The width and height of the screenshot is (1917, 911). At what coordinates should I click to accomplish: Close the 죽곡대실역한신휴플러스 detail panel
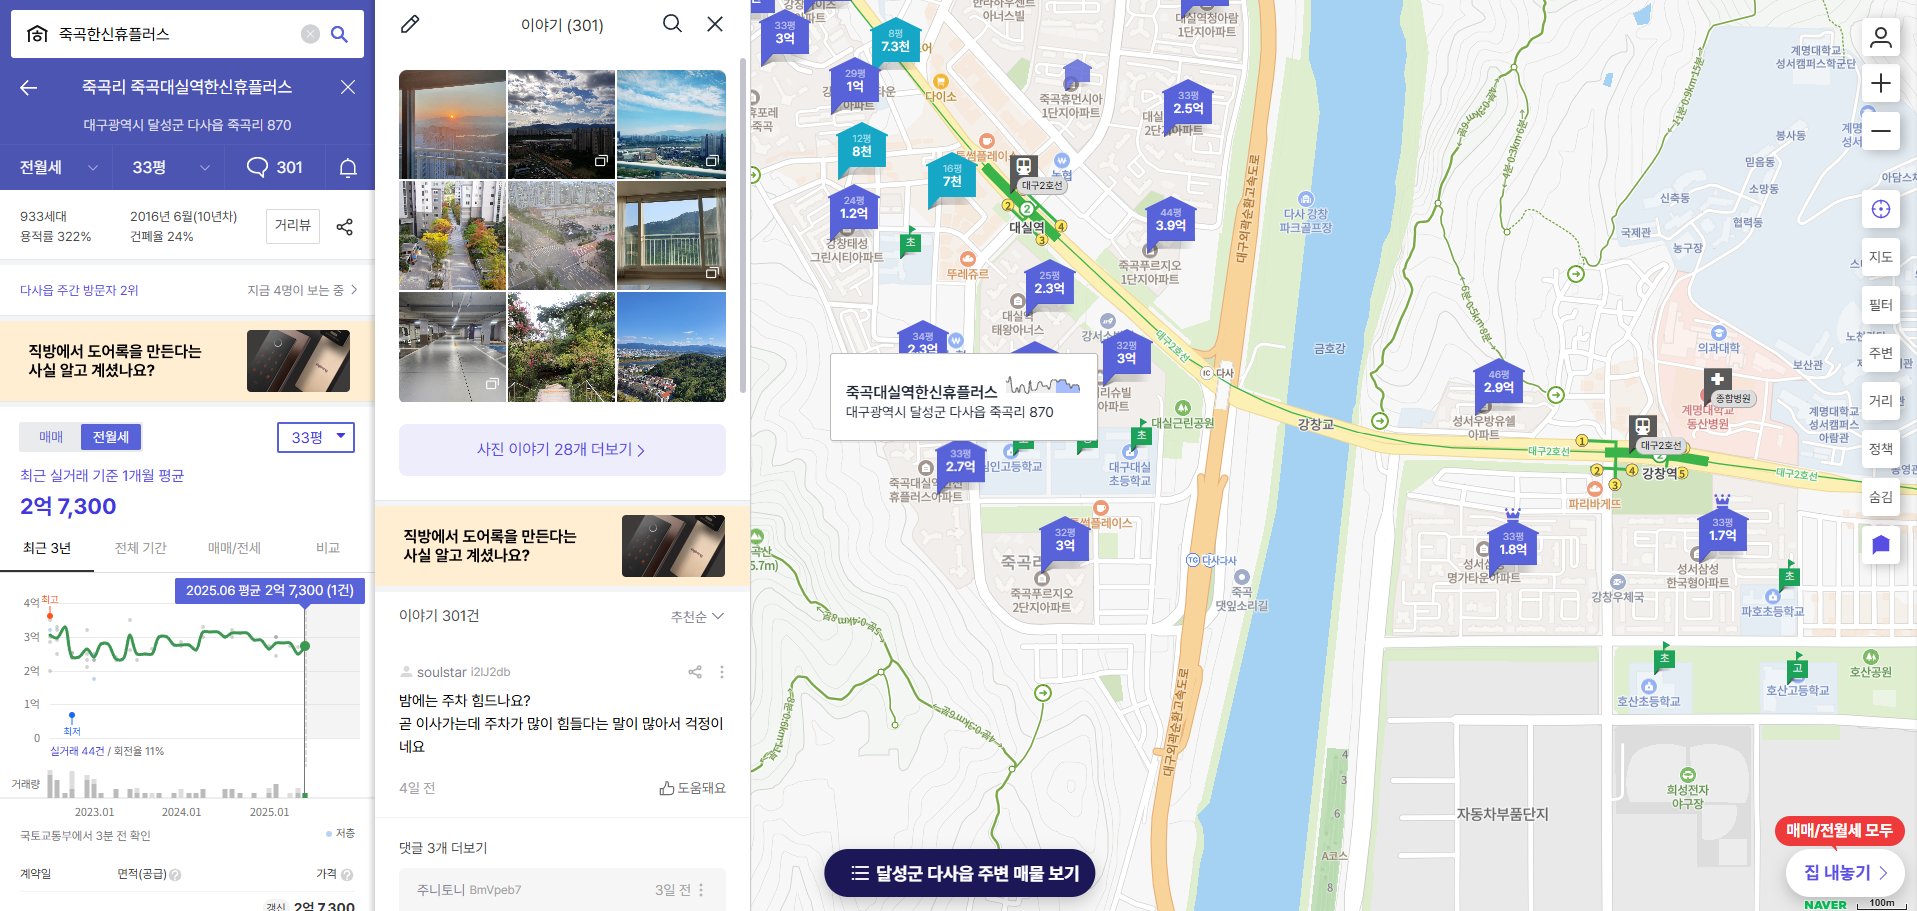pyautogui.click(x=348, y=87)
